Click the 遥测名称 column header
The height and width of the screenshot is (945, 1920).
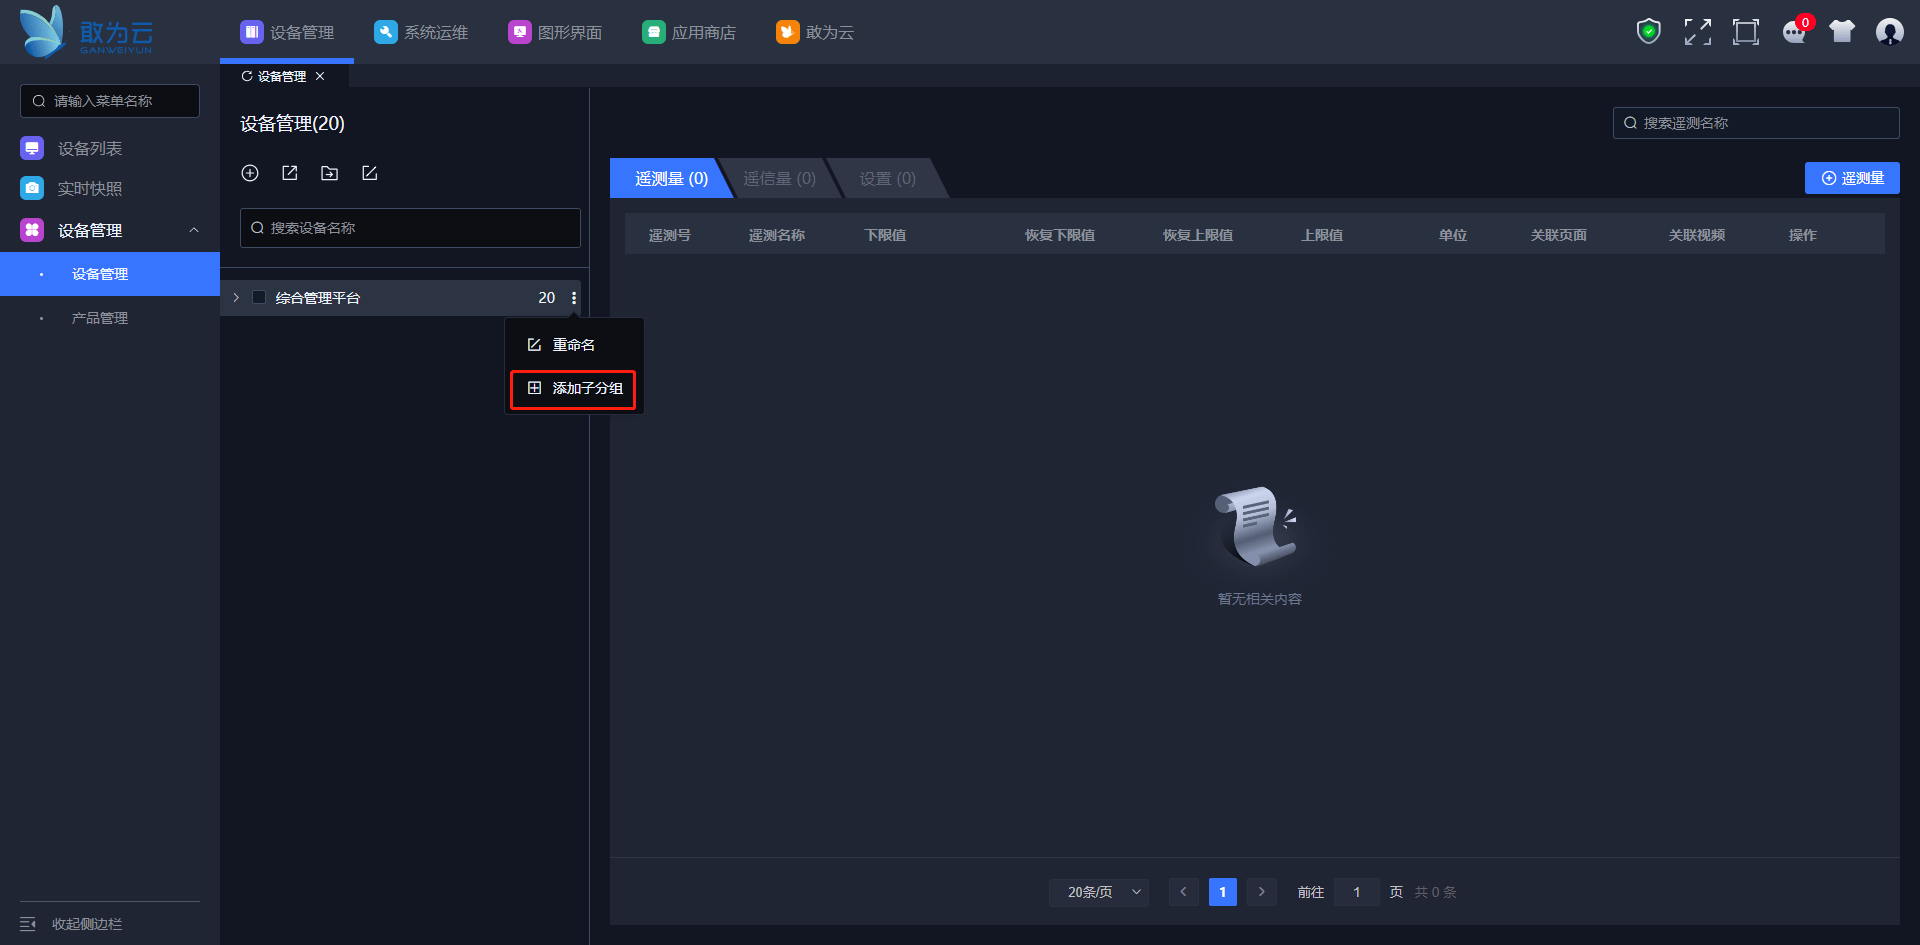(x=777, y=235)
